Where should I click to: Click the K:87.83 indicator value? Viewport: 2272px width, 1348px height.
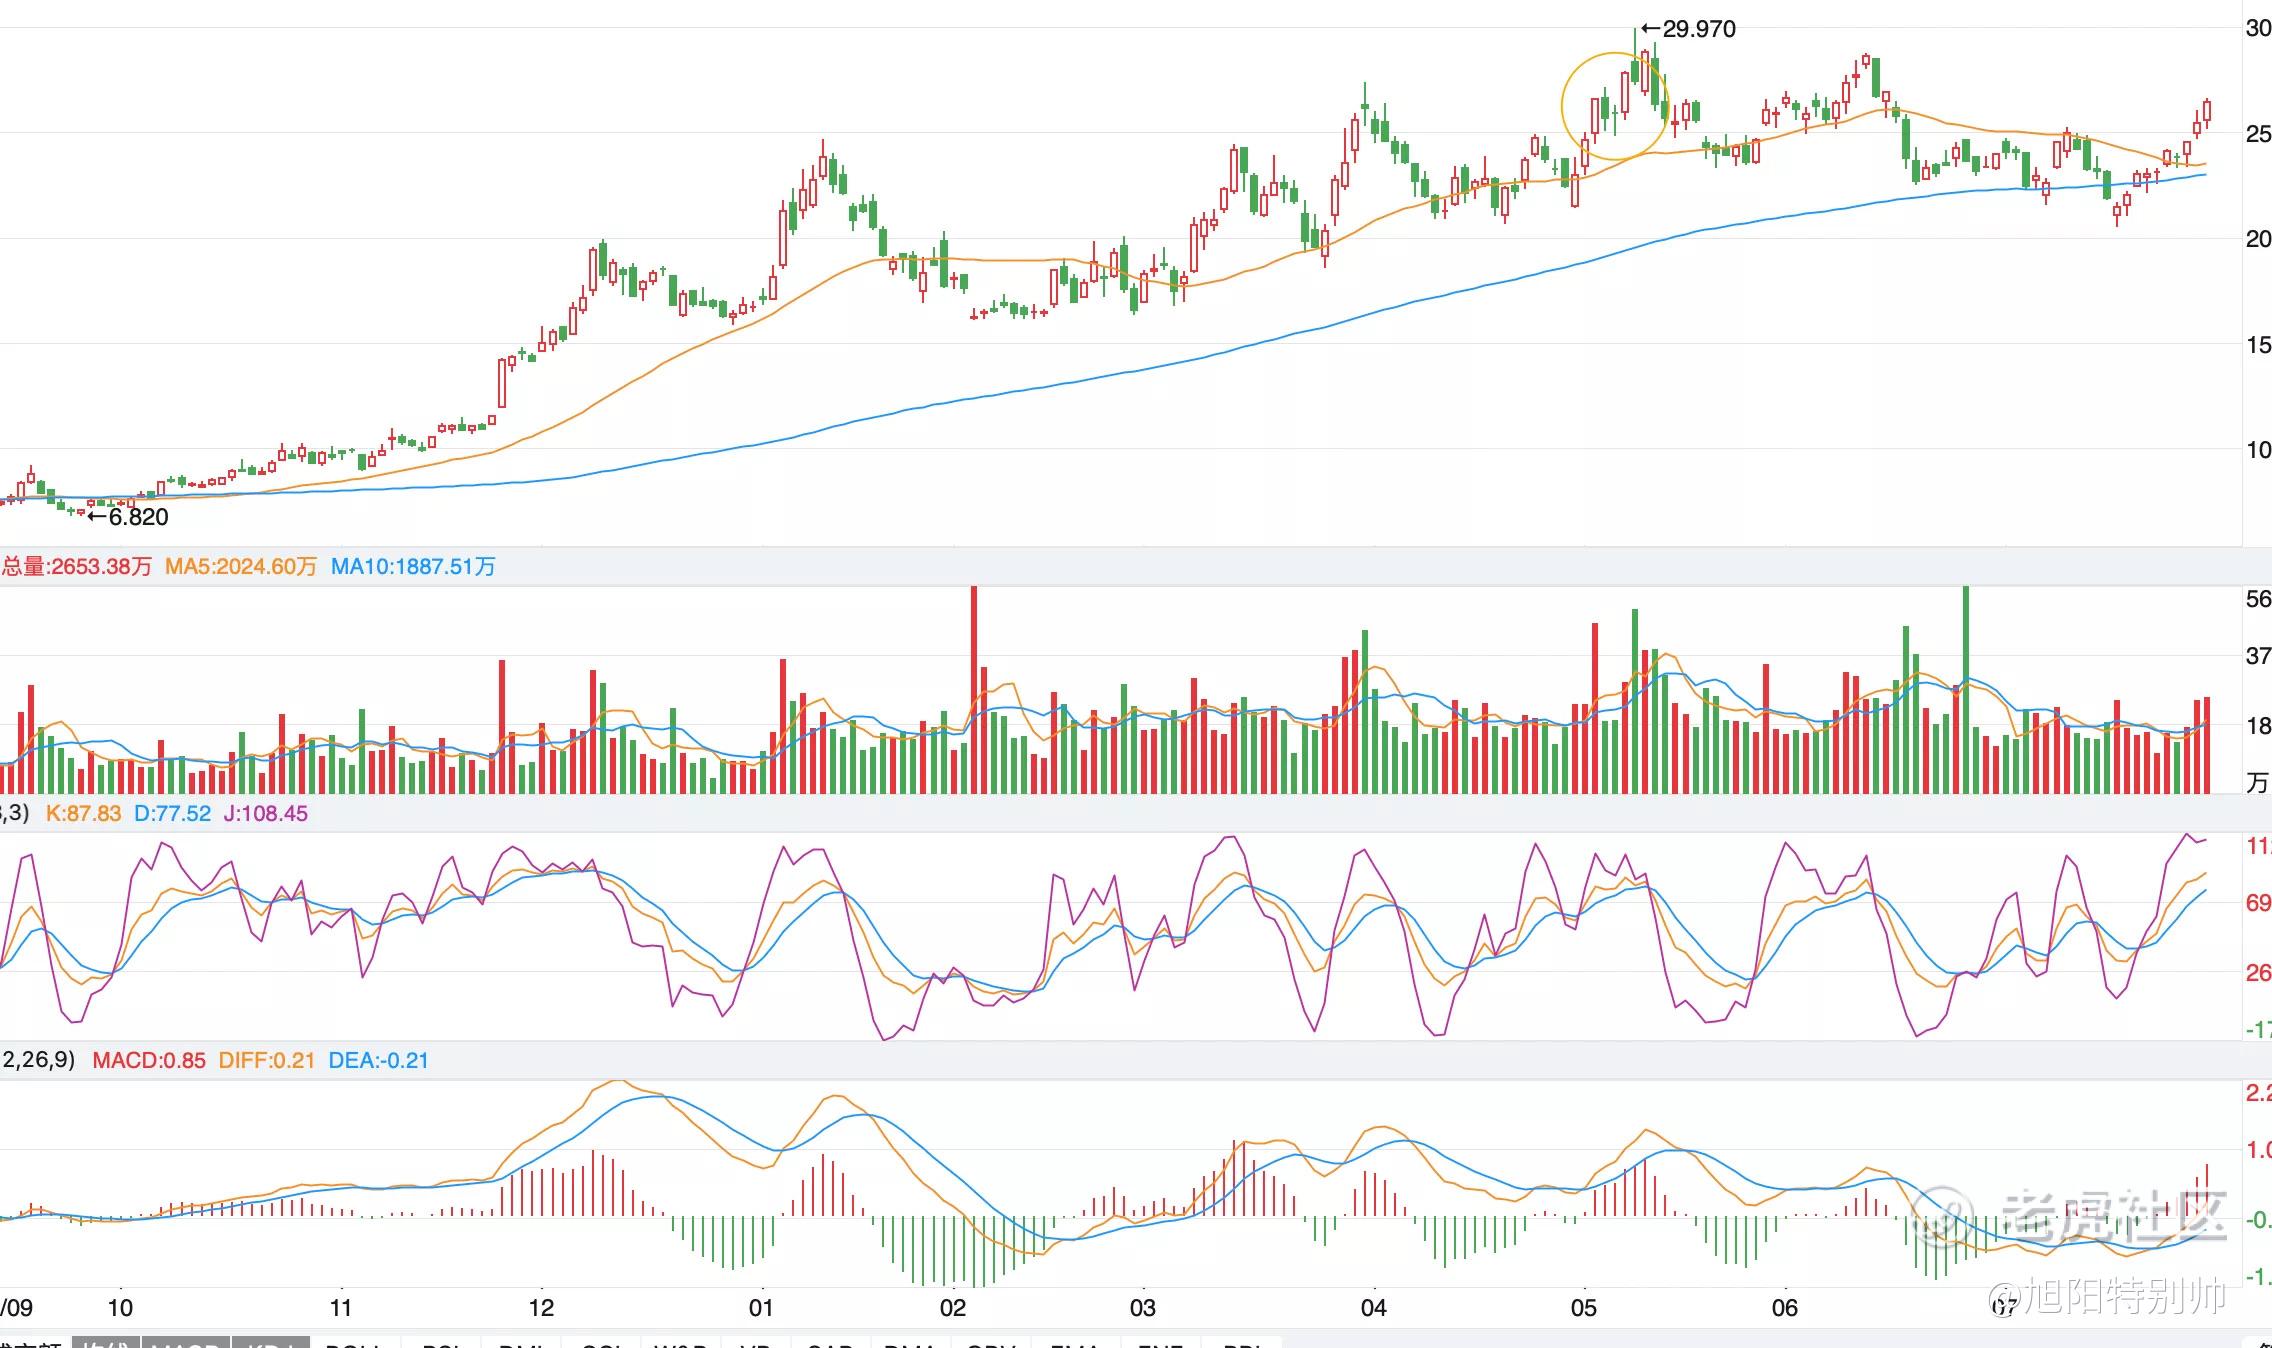click(x=83, y=814)
